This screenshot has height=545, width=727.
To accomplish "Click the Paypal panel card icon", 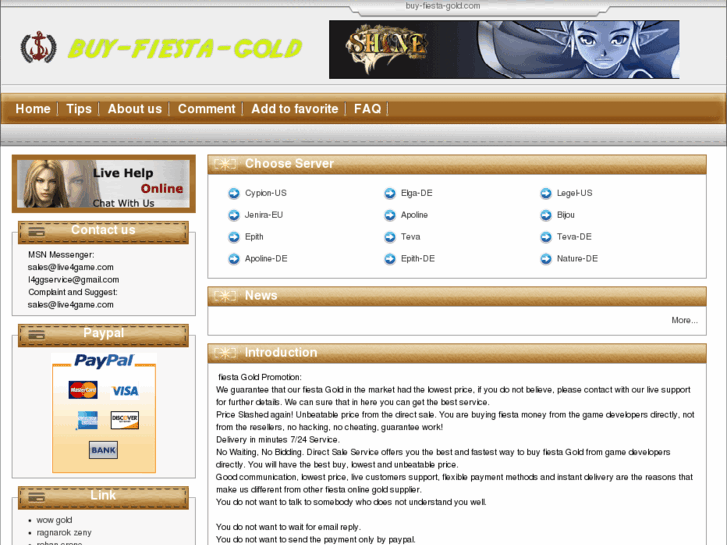I will tap(36, 334).
